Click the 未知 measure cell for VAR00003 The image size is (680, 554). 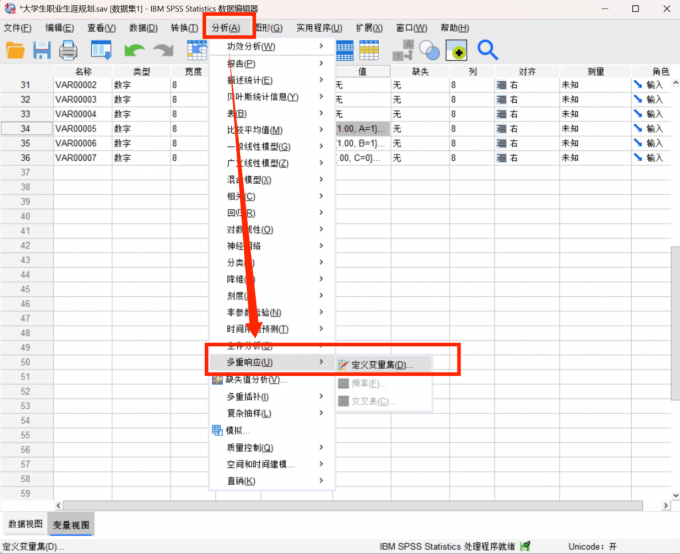pyautogui.click(x=595, y=99)
